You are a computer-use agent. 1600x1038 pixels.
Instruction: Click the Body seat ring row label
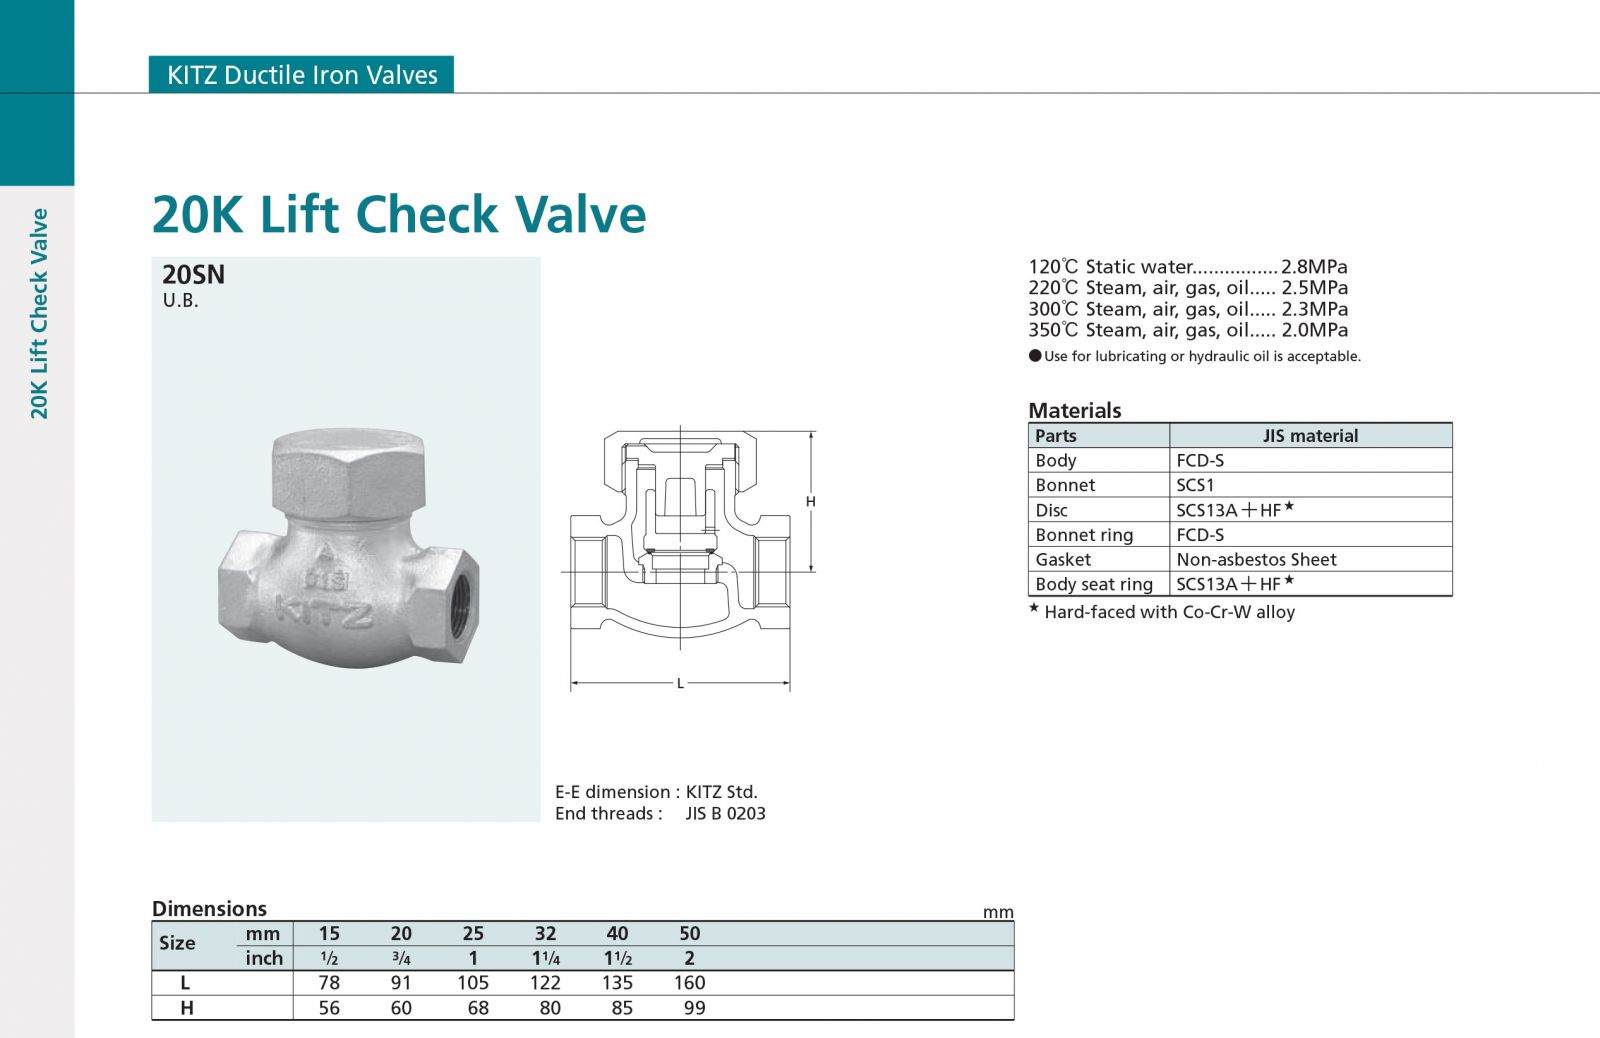pos(1094,585)
